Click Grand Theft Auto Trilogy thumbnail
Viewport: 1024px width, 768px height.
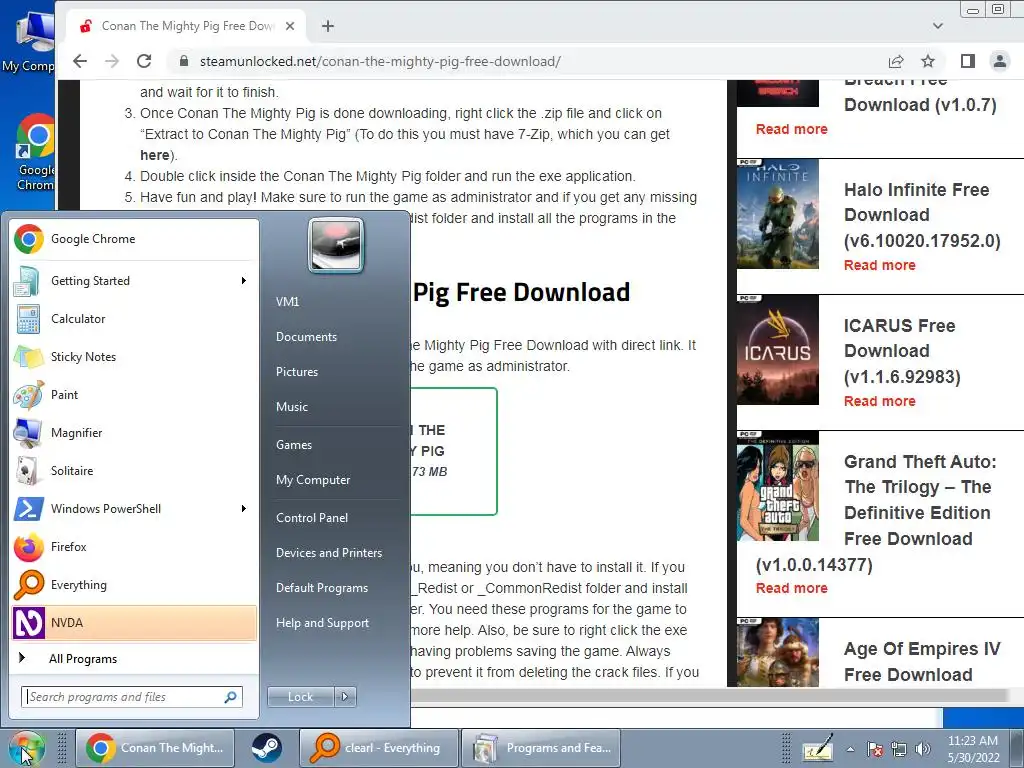(777, 485)
